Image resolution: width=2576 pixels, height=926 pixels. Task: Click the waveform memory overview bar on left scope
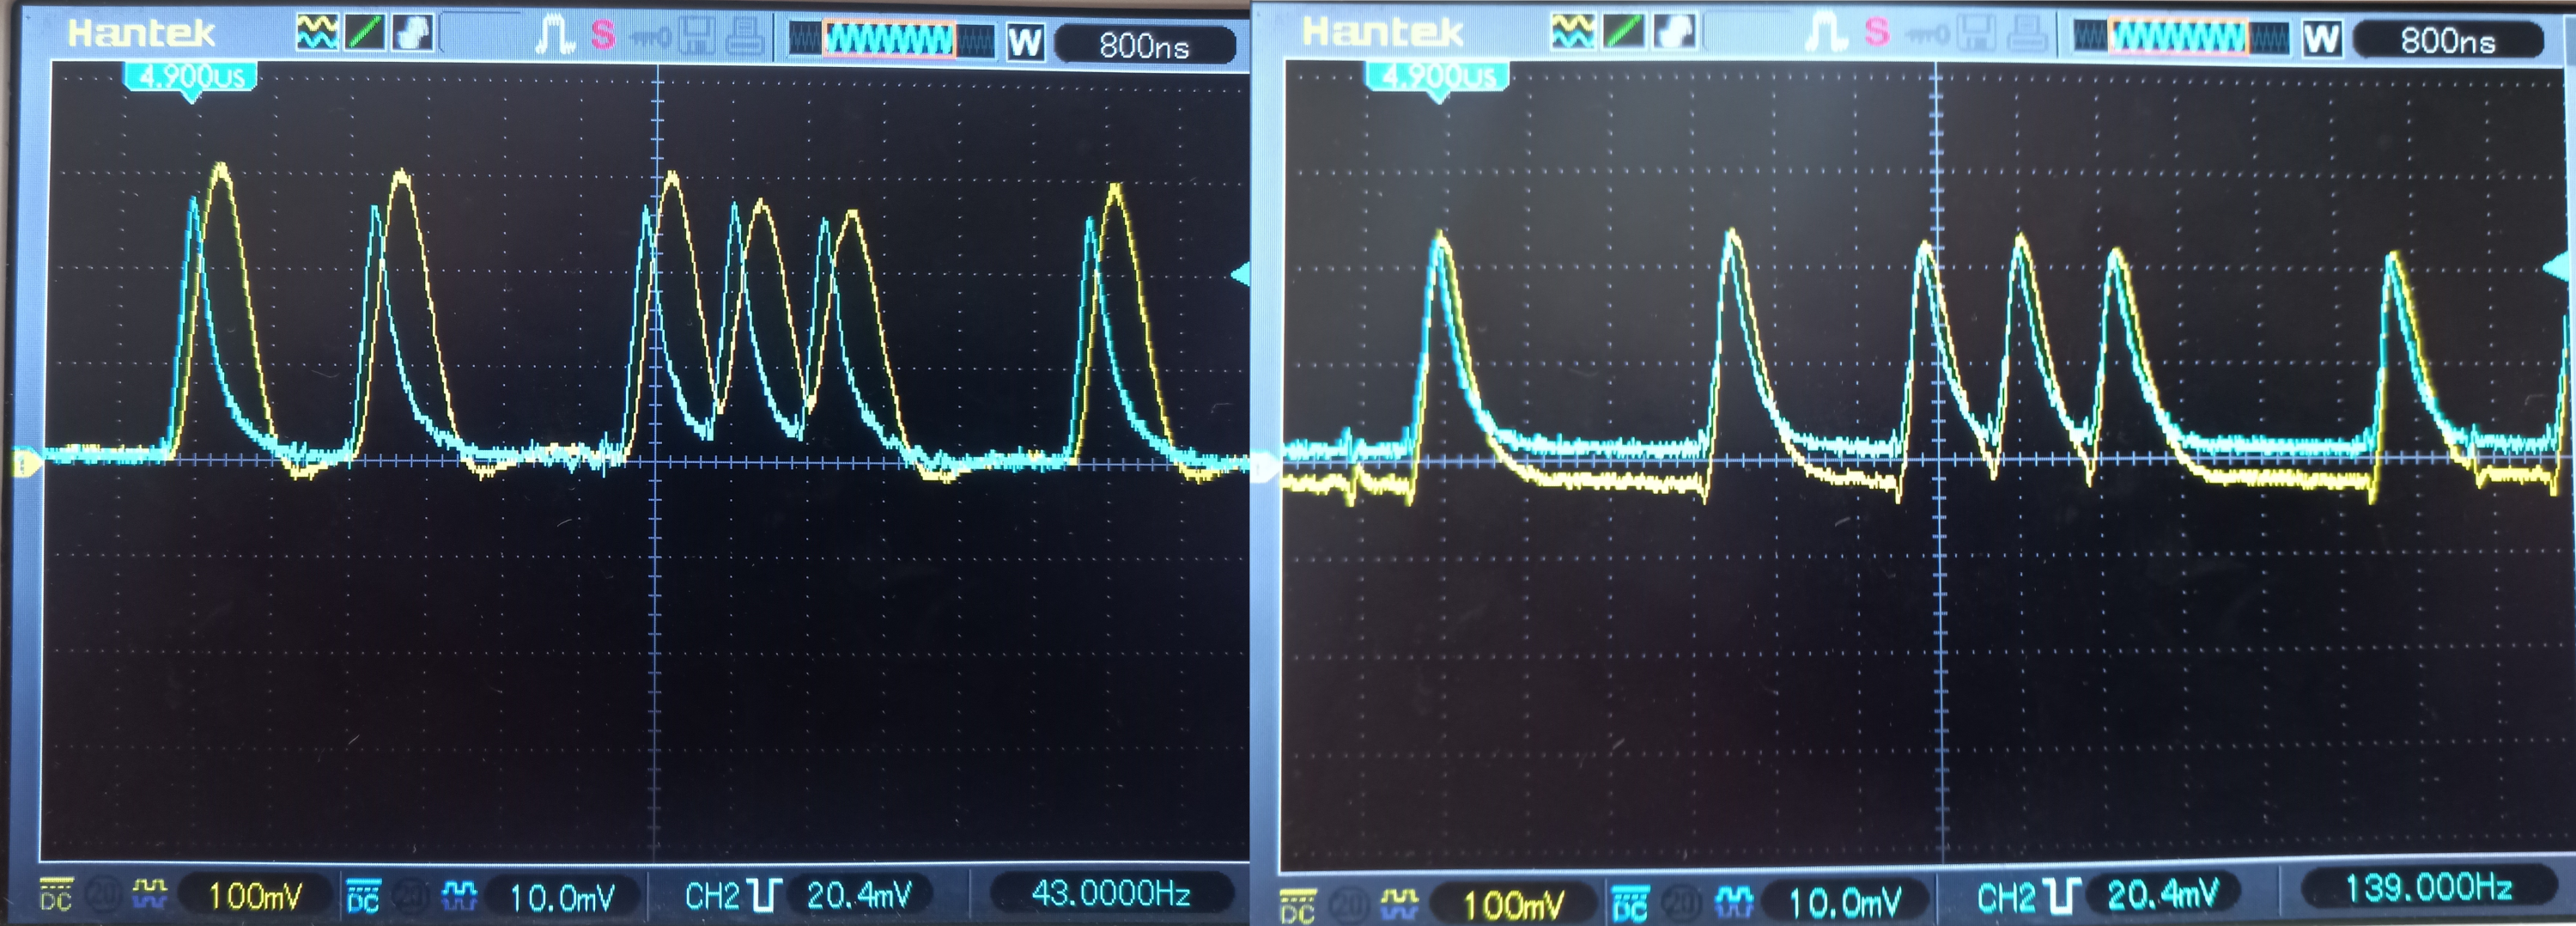[x=892, y=40]
